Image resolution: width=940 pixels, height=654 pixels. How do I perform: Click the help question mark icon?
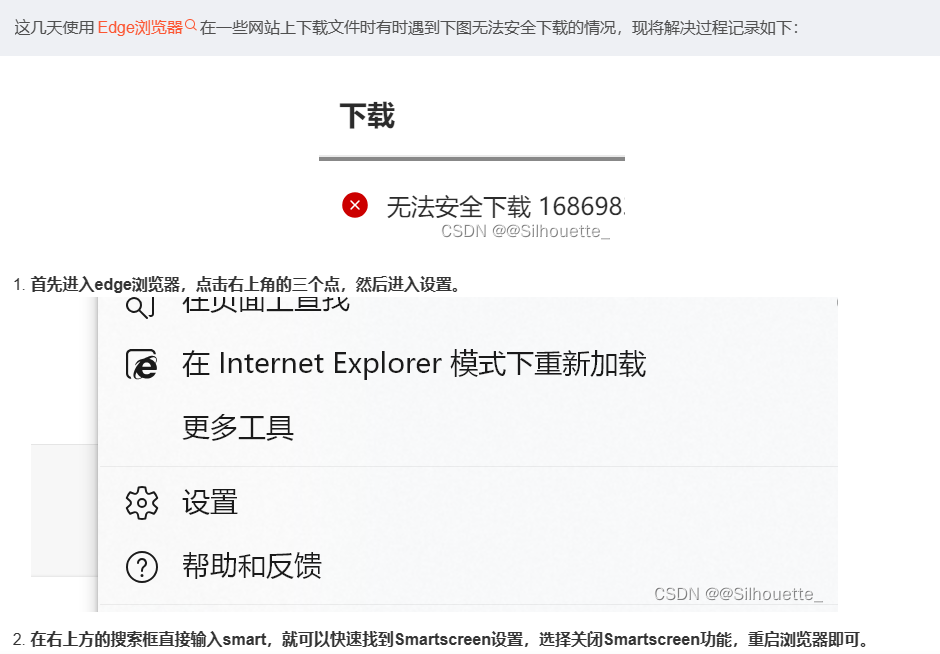tap(141, 566)
